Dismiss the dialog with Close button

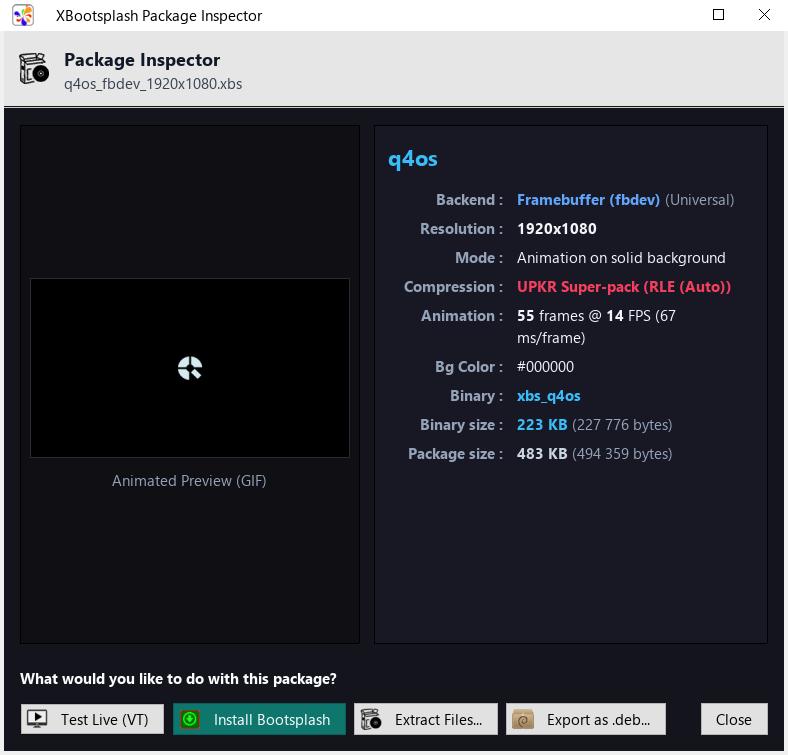click(x=734, y=719)
